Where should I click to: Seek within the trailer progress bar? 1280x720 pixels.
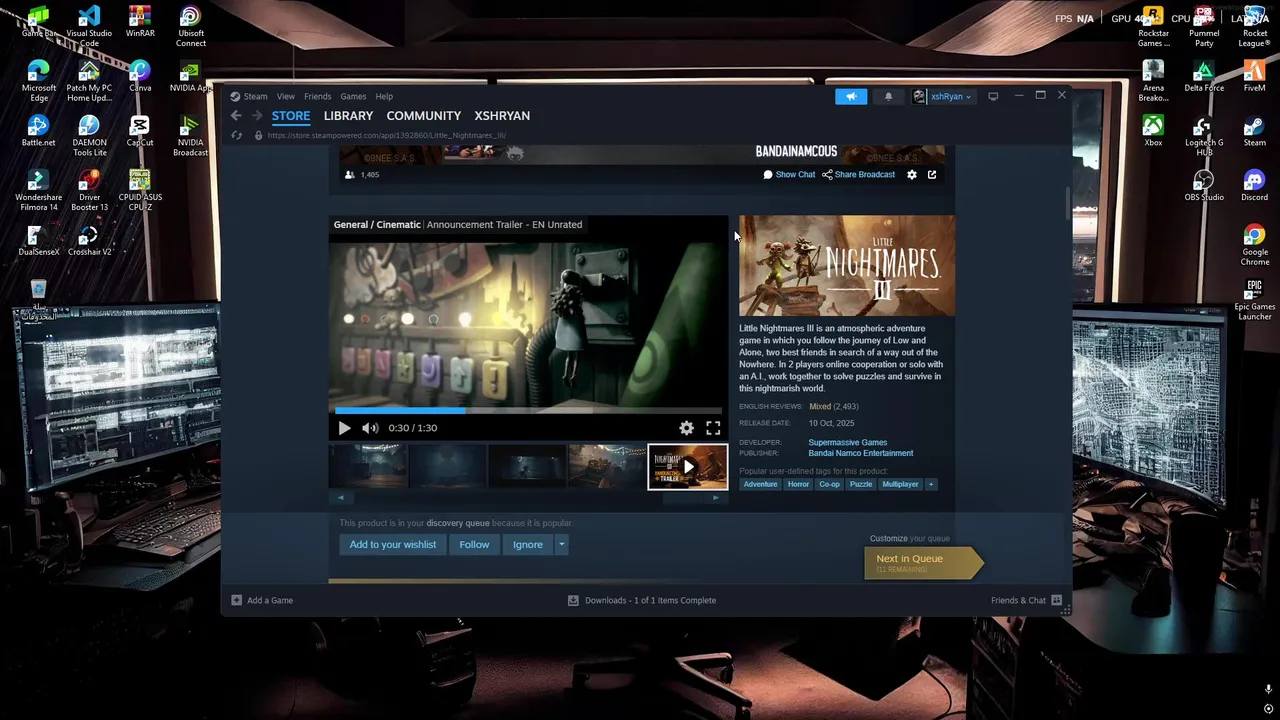[528, 410]
